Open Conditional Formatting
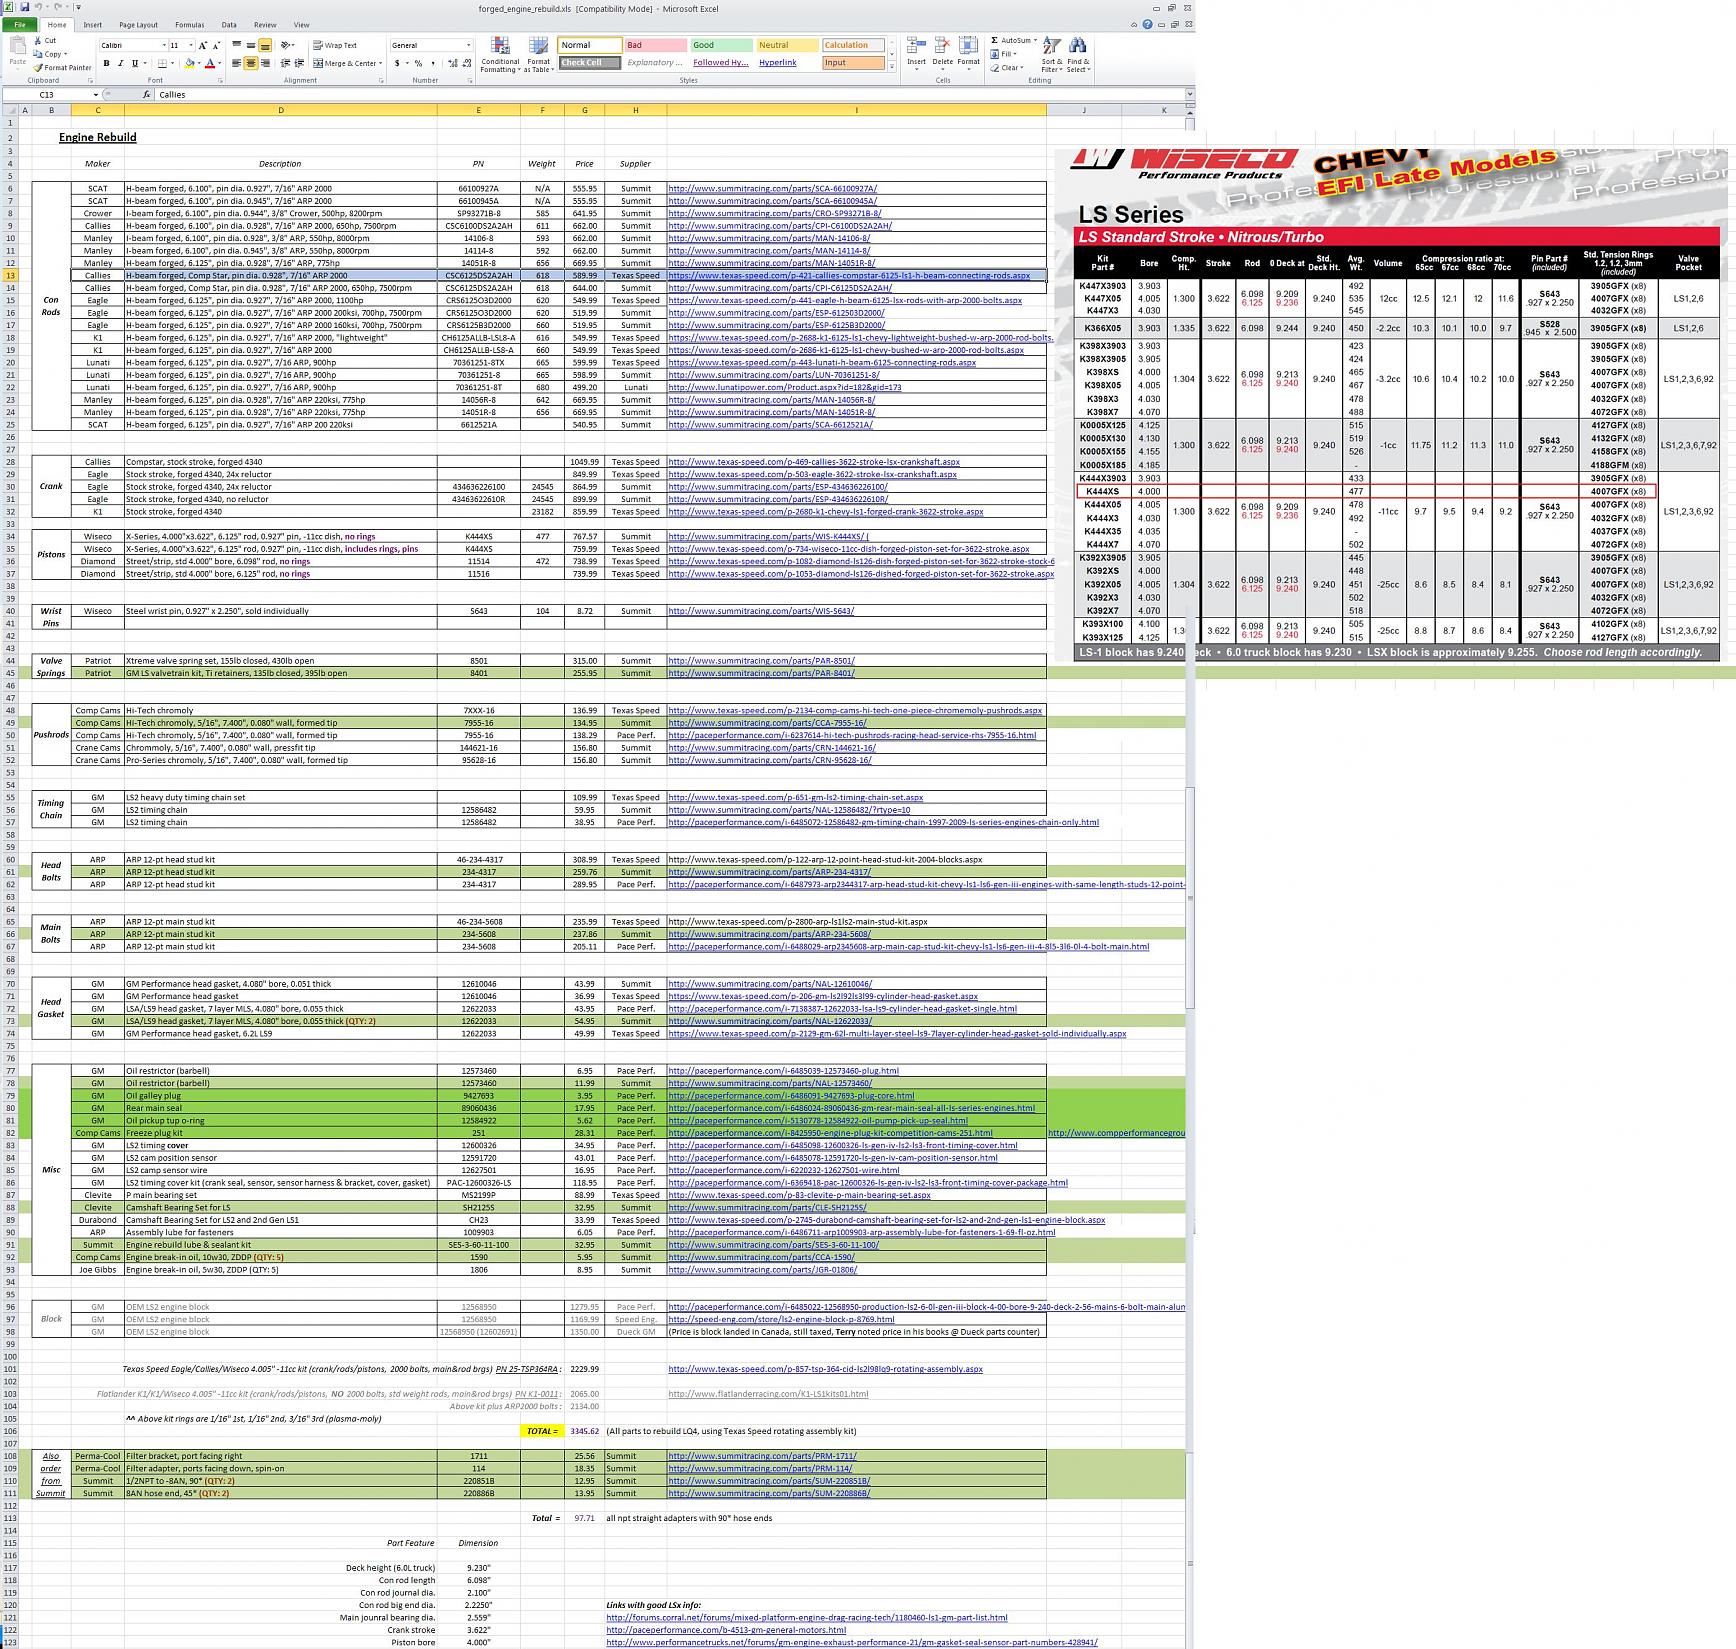 500,55
